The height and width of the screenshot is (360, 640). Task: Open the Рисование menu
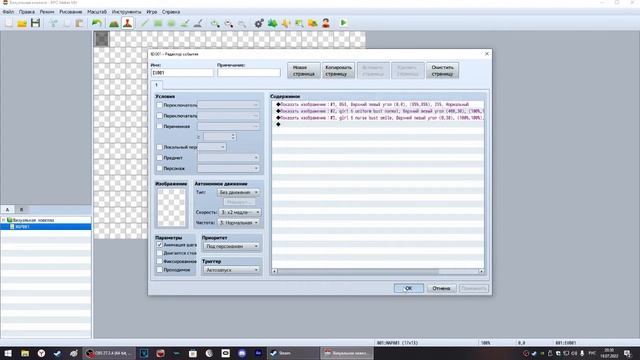(x=71, y=12)
